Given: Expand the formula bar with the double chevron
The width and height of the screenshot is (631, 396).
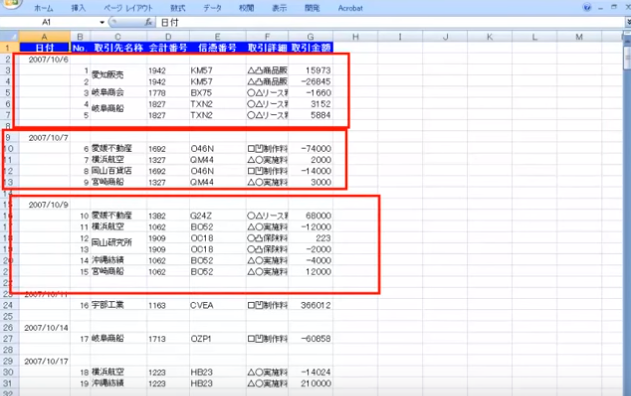Looking at the screenshot, I should 627,22.
